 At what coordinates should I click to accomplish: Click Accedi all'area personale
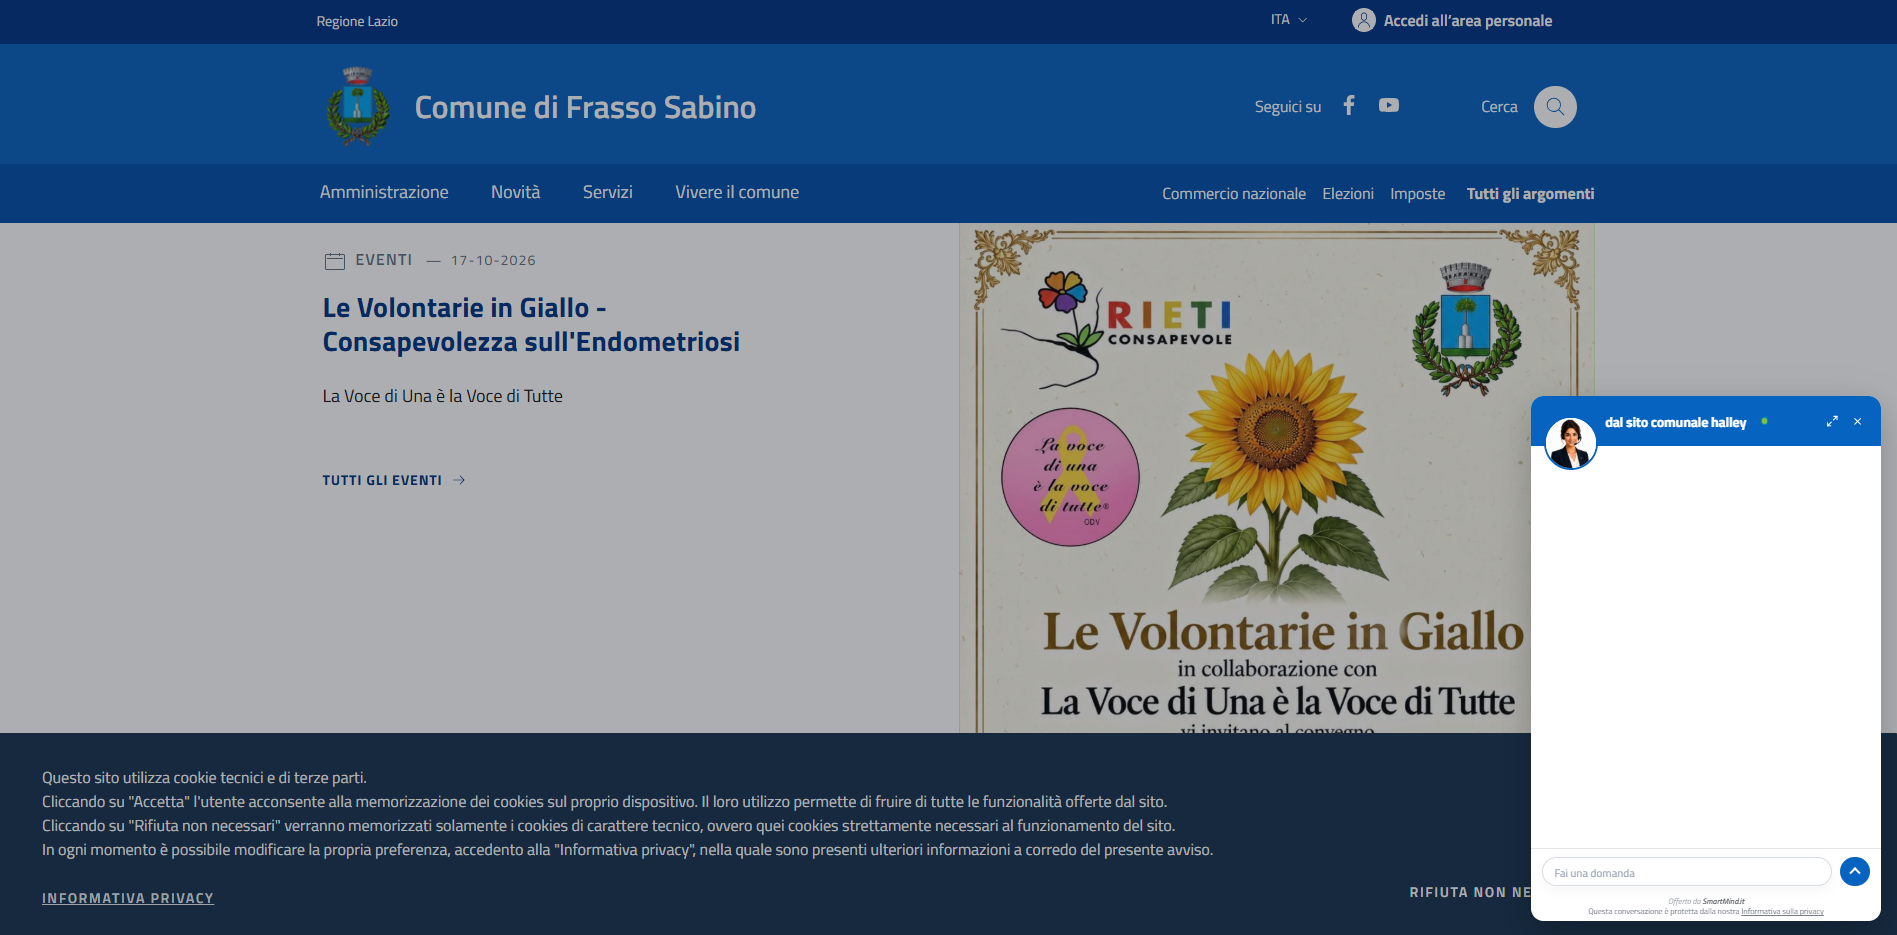click(x=1468, y=21)
